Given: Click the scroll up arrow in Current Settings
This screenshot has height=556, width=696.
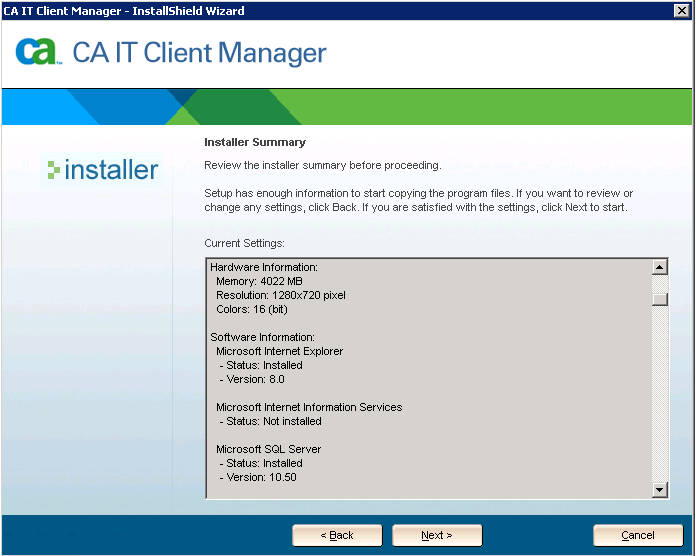Looking at the screenshot, I should [x=660, y=267].
